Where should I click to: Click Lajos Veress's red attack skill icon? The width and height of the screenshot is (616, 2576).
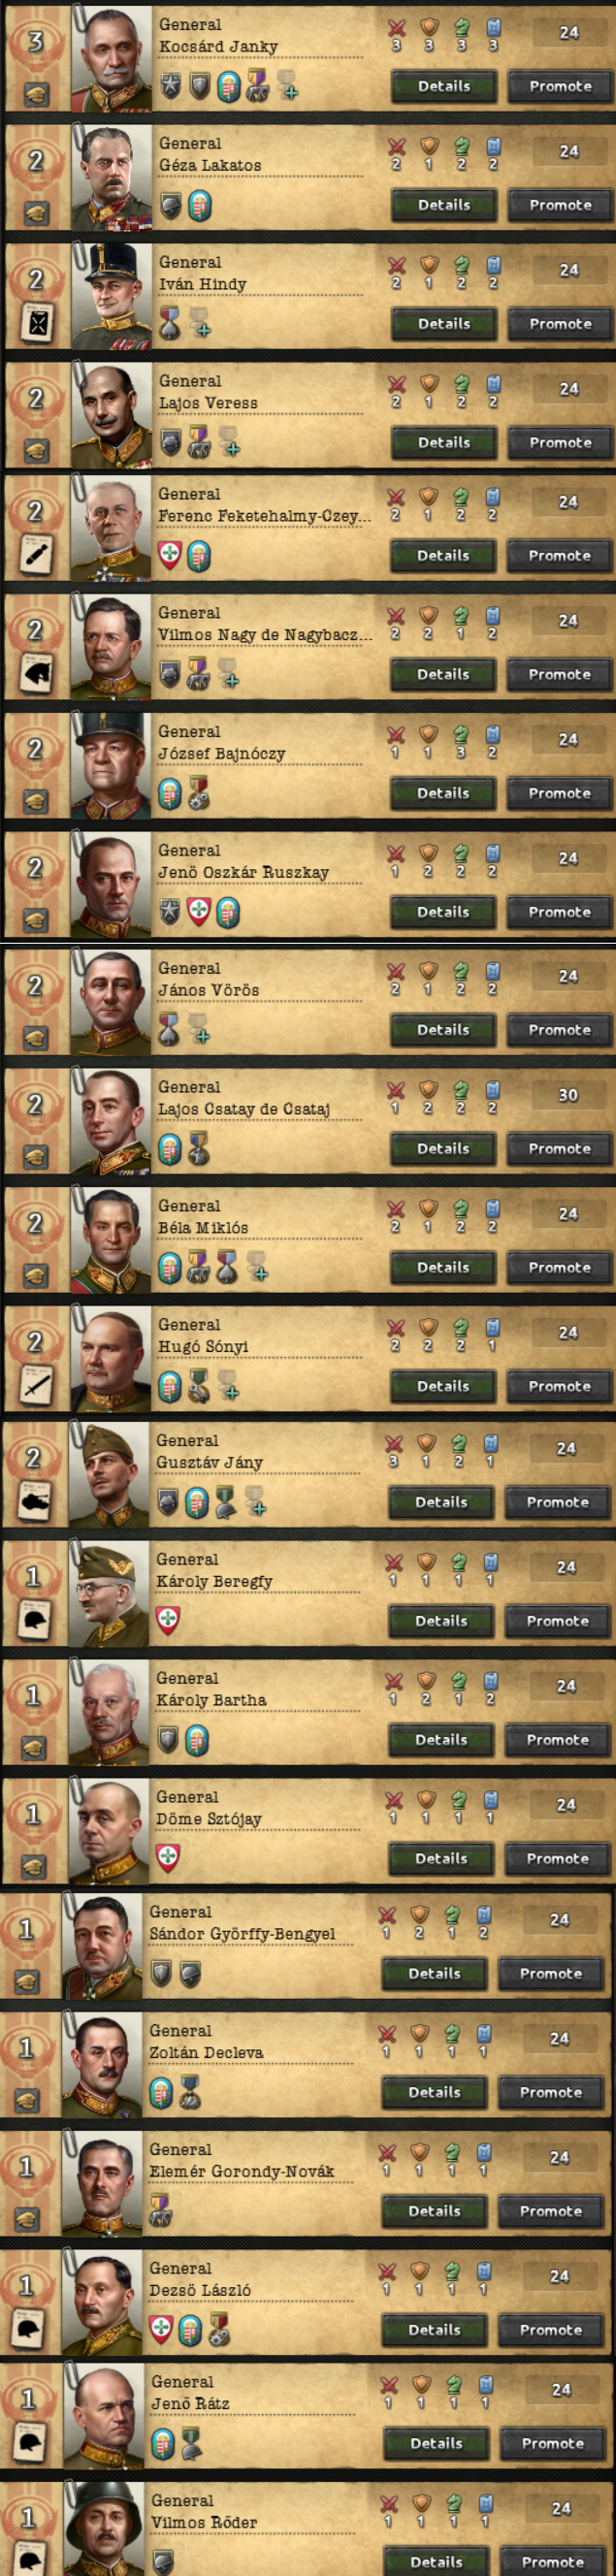pos(396,384)
